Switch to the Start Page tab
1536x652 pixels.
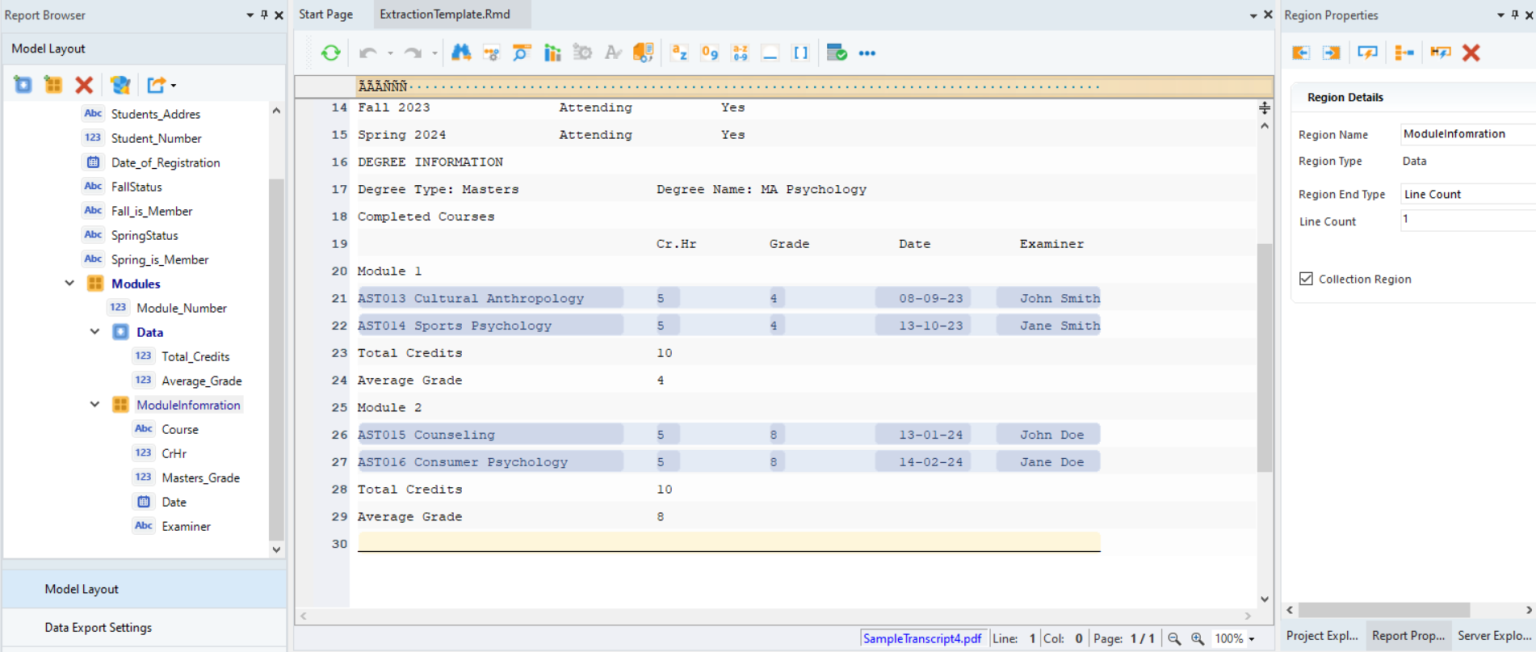[x=326, y=14]
